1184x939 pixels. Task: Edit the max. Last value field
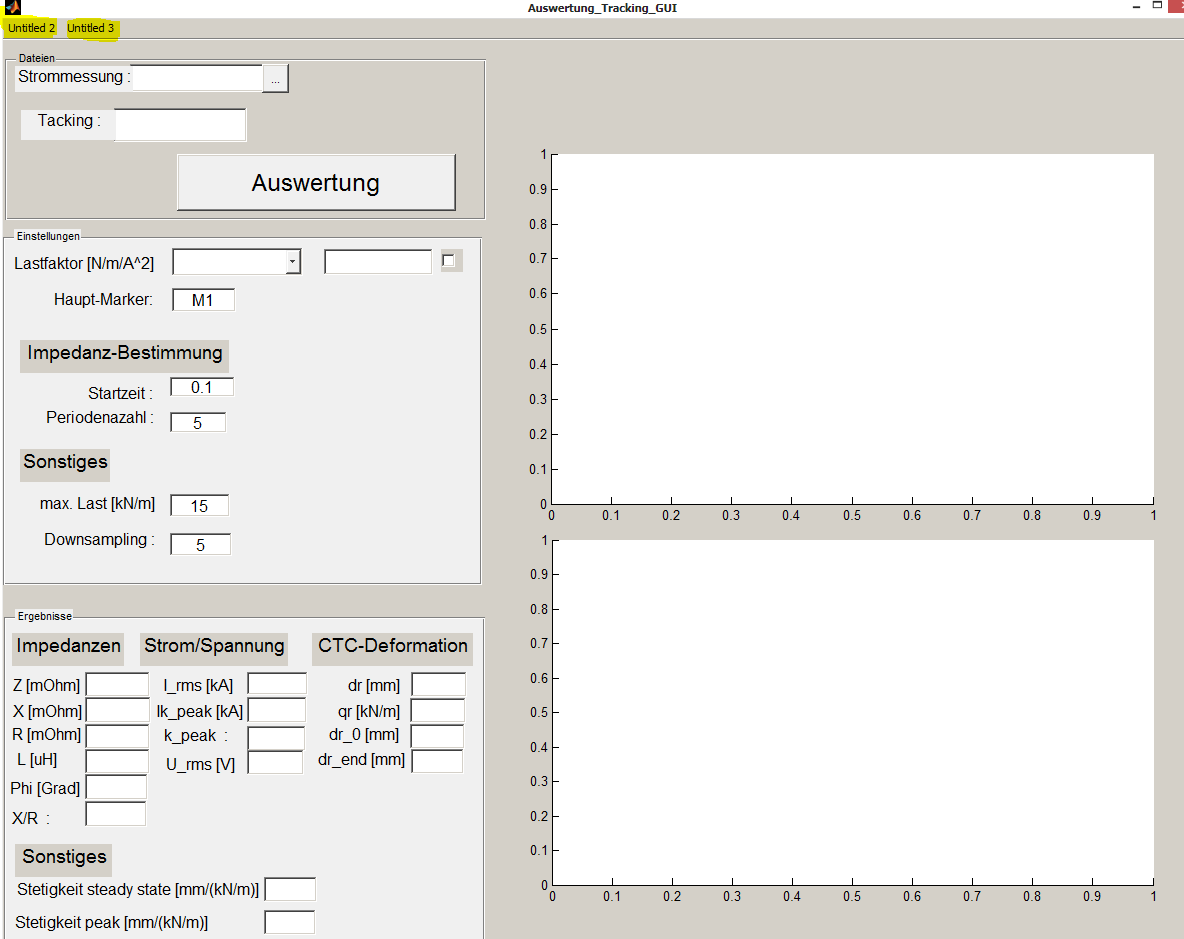pos(199,505)
